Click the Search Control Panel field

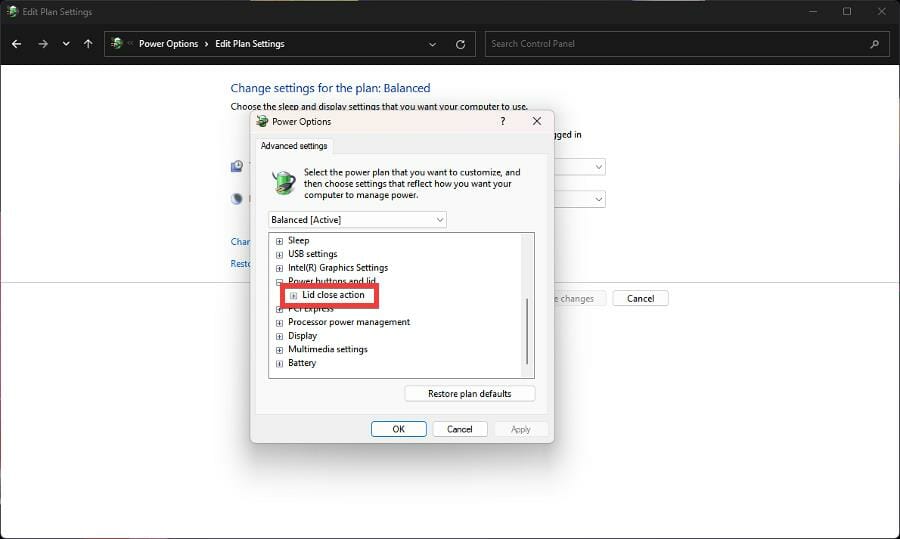pyautogui.click(x=686, y=44)
